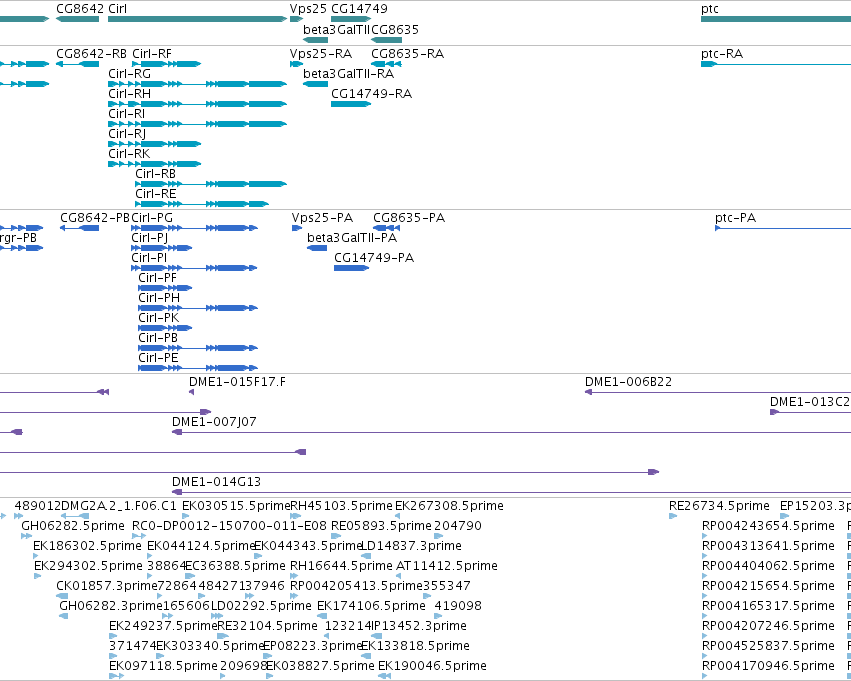Select the DME1-006B22 BAC label
The height and width of the screenshot is (681, 851).
628,382
